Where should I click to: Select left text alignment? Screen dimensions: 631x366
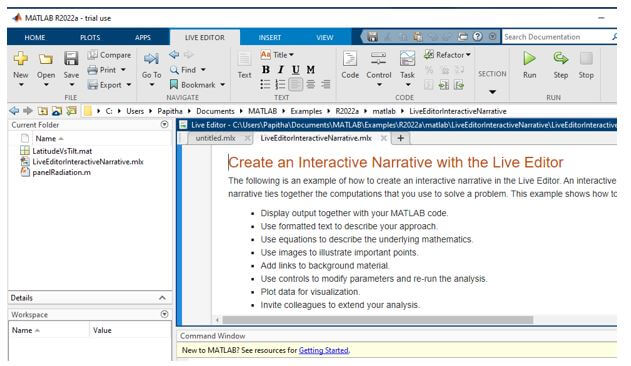tap(296, 84)
